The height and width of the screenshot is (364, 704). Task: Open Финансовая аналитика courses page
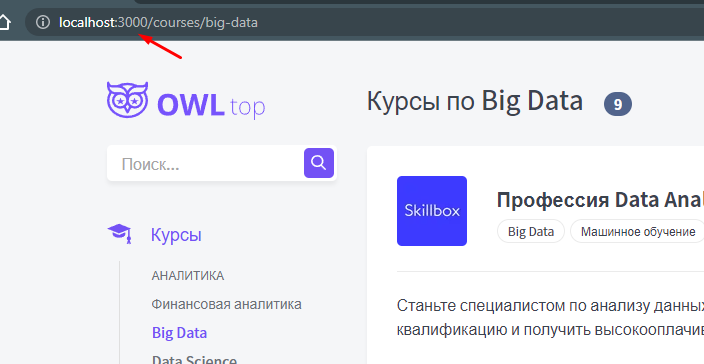click(226, 304)
